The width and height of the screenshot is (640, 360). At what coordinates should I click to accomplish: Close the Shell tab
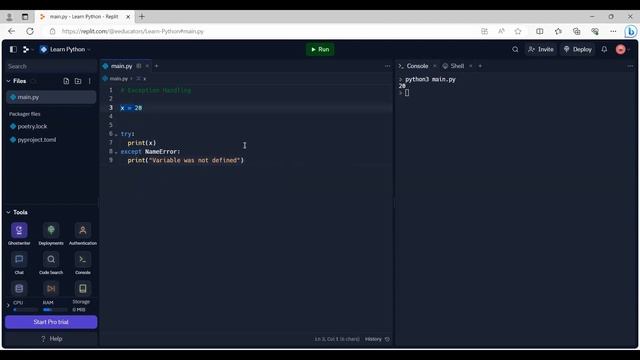coord(471,66)
